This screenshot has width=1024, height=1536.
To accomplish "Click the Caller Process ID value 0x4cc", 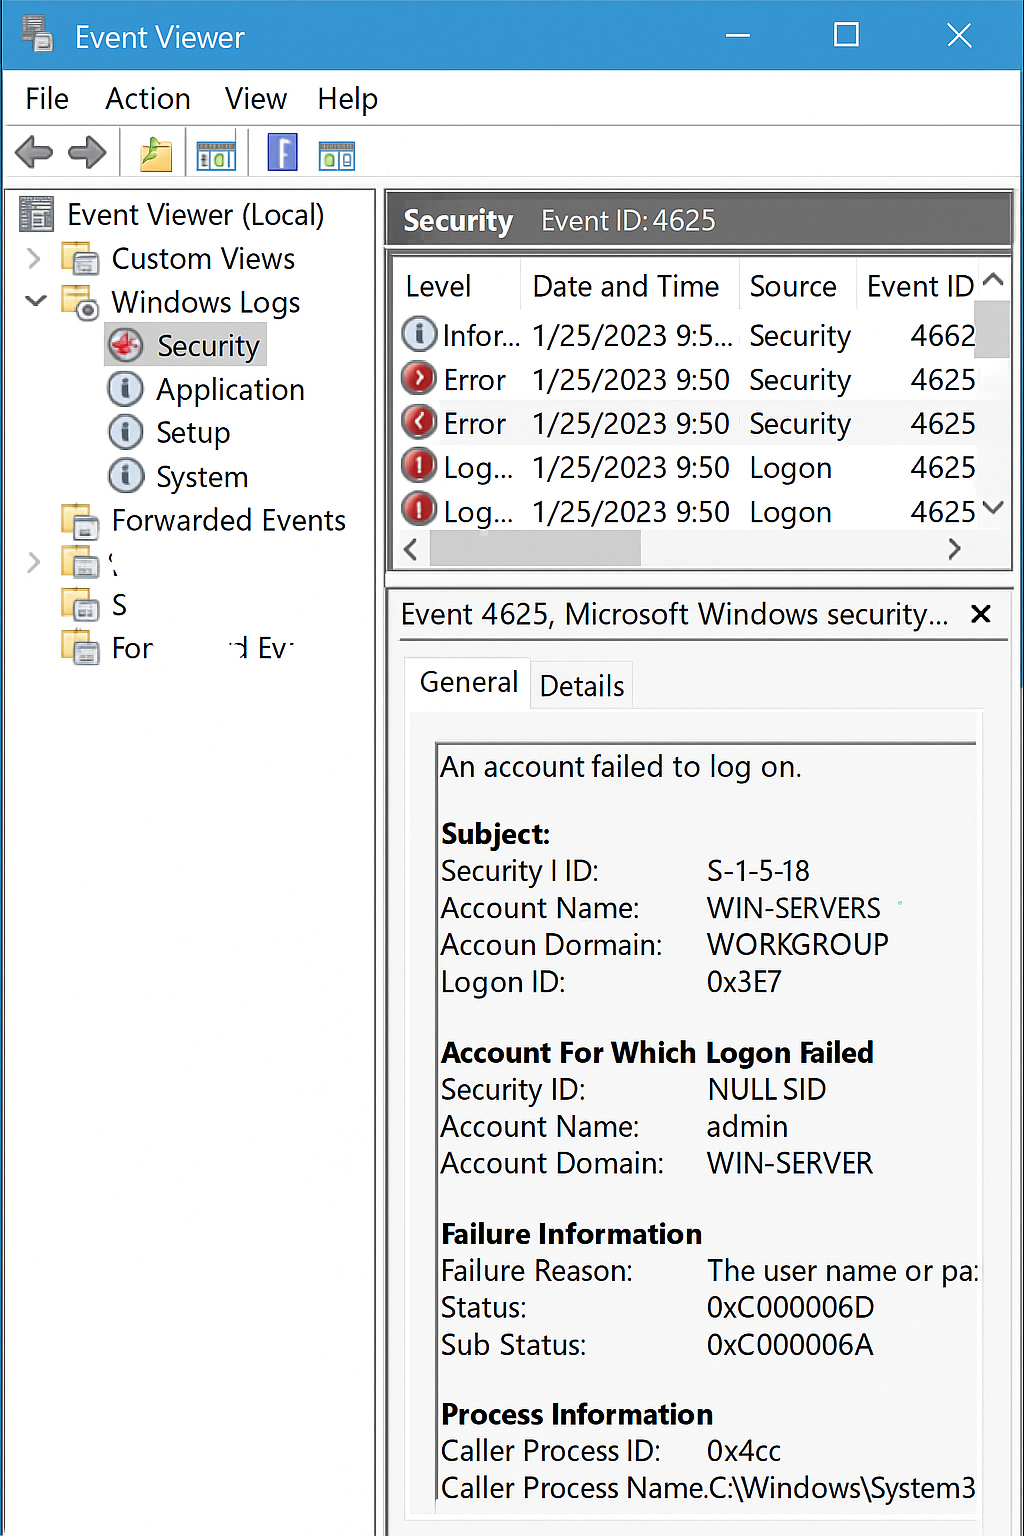I will coord(744,1451).
